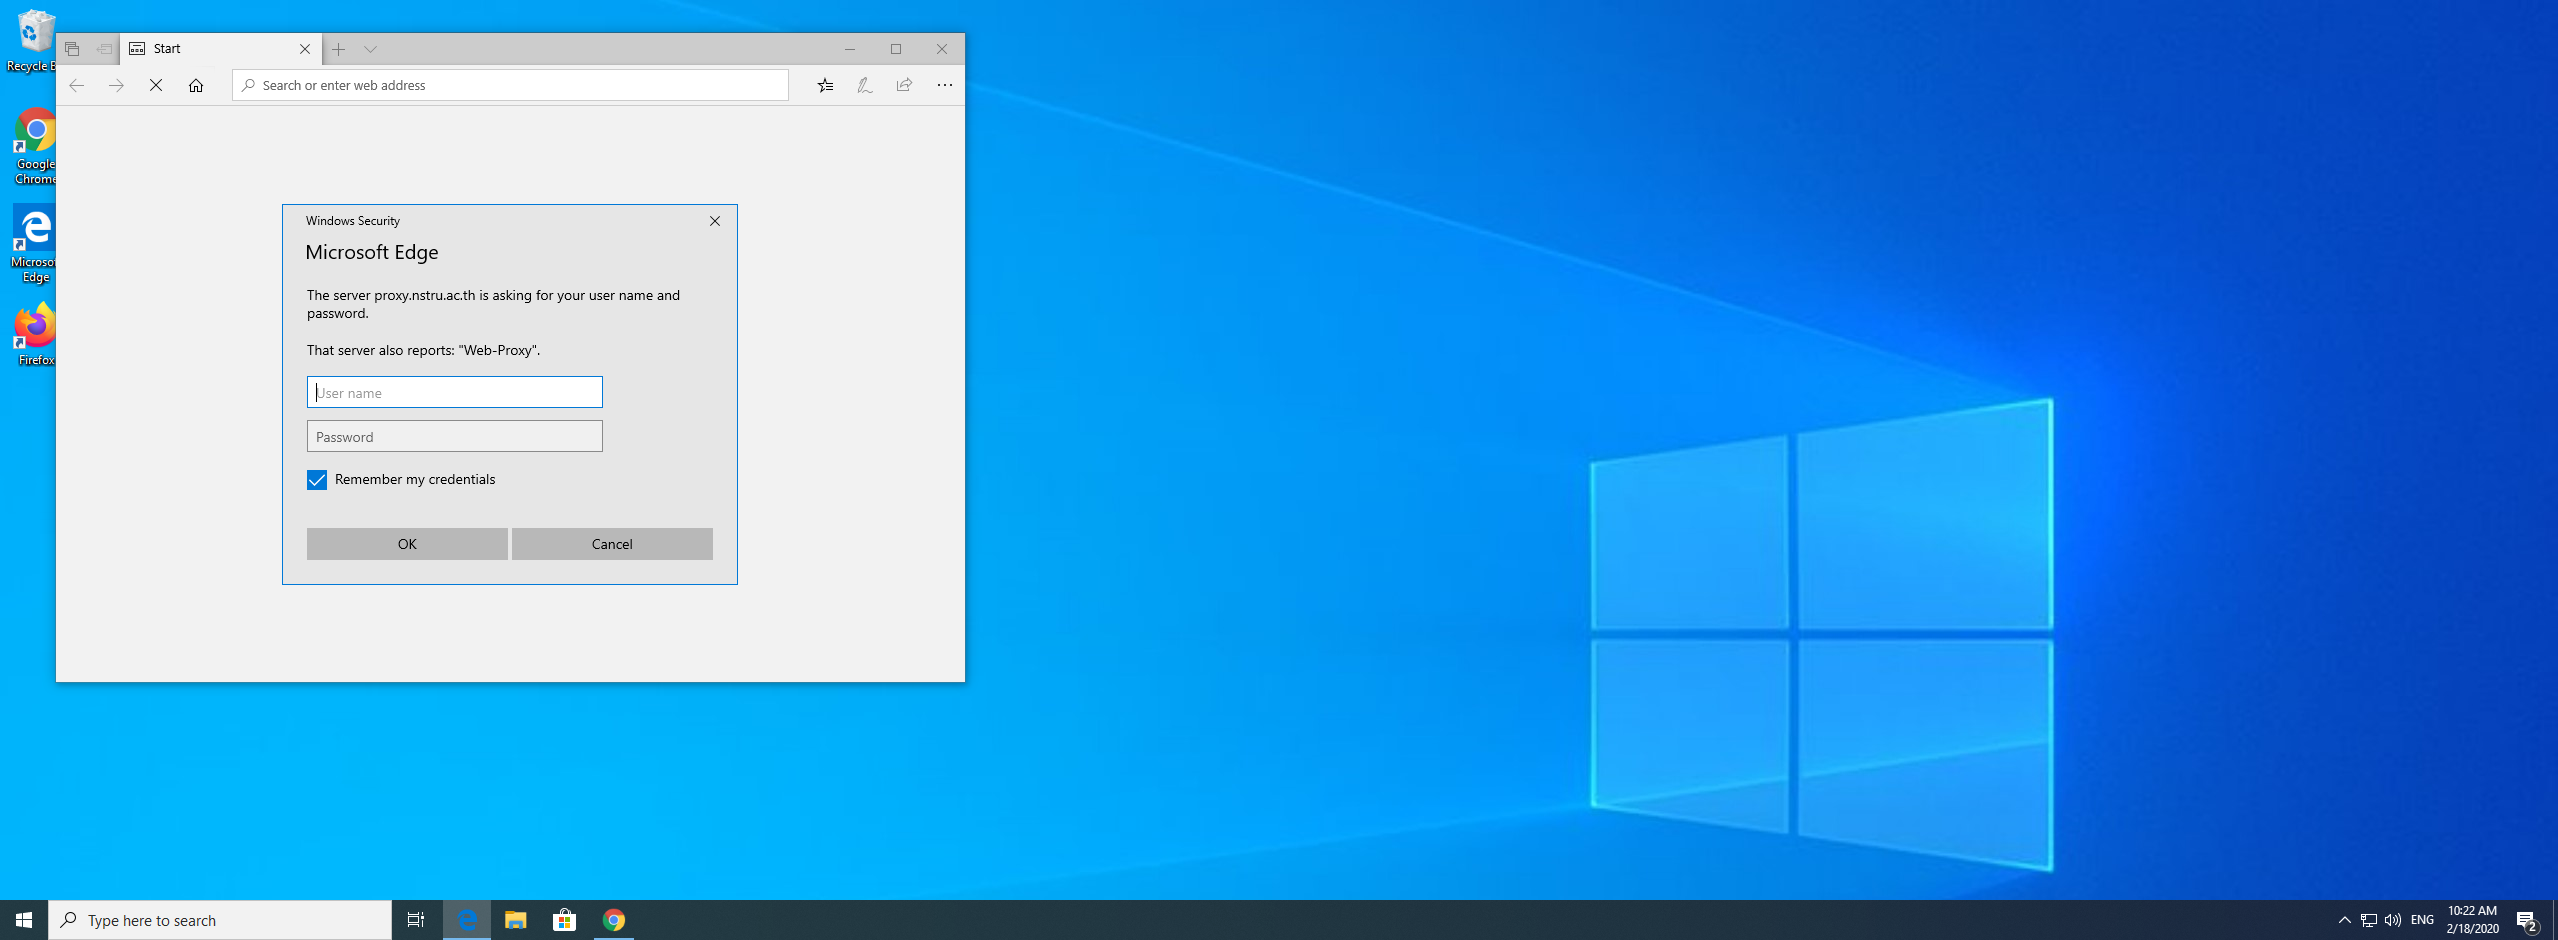
Task: Launch the Google Chrome desktop shortcut
Action: pyautogui.click(x=34, y=146)
